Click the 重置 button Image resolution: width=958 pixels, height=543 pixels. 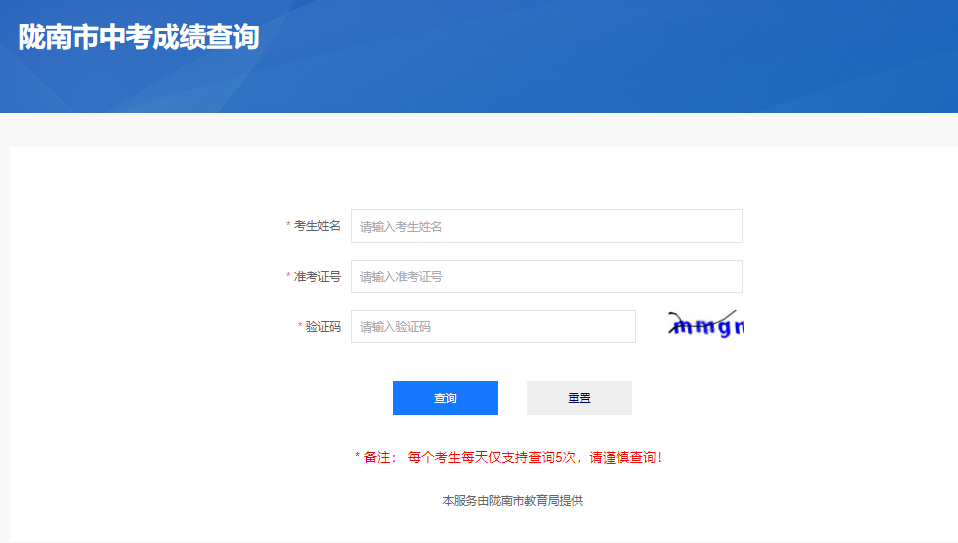(579, 398)
